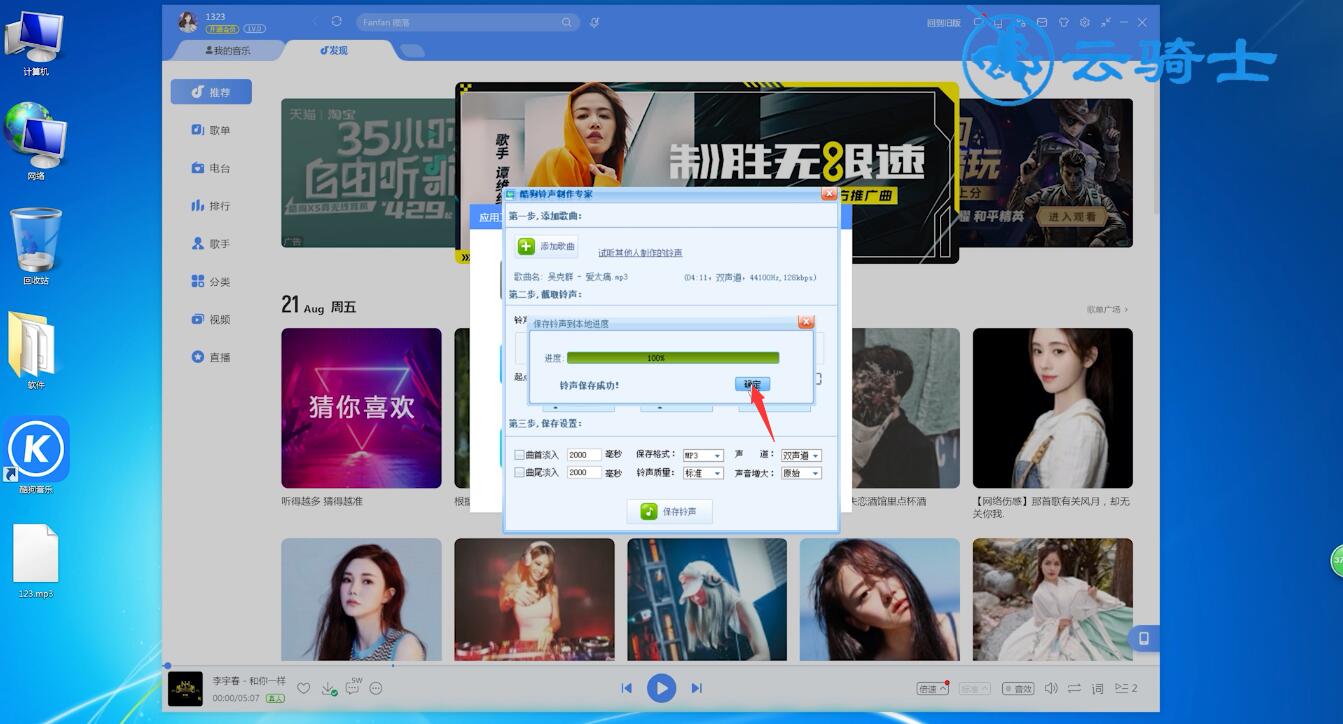Switch KuGou to mini mode icon
The image size is (1343, 724).
(x=1105, y=22)
